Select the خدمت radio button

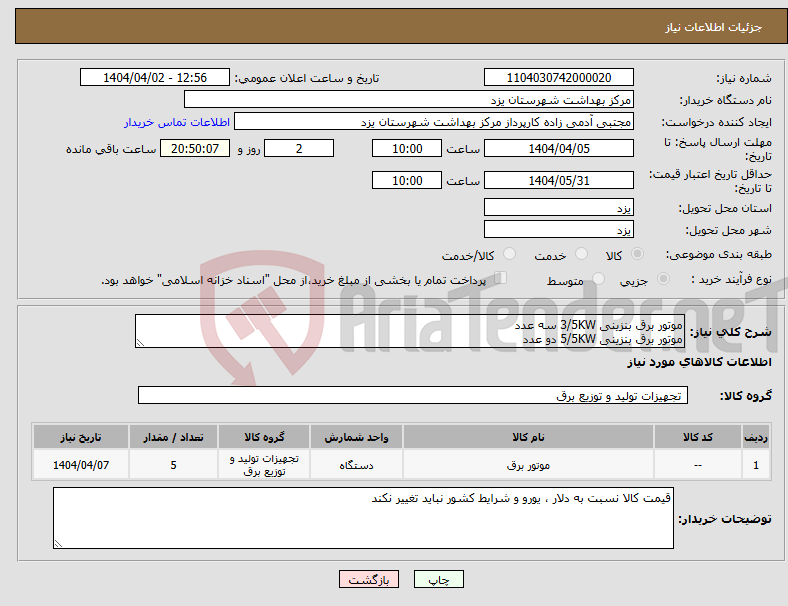(581, 254)
